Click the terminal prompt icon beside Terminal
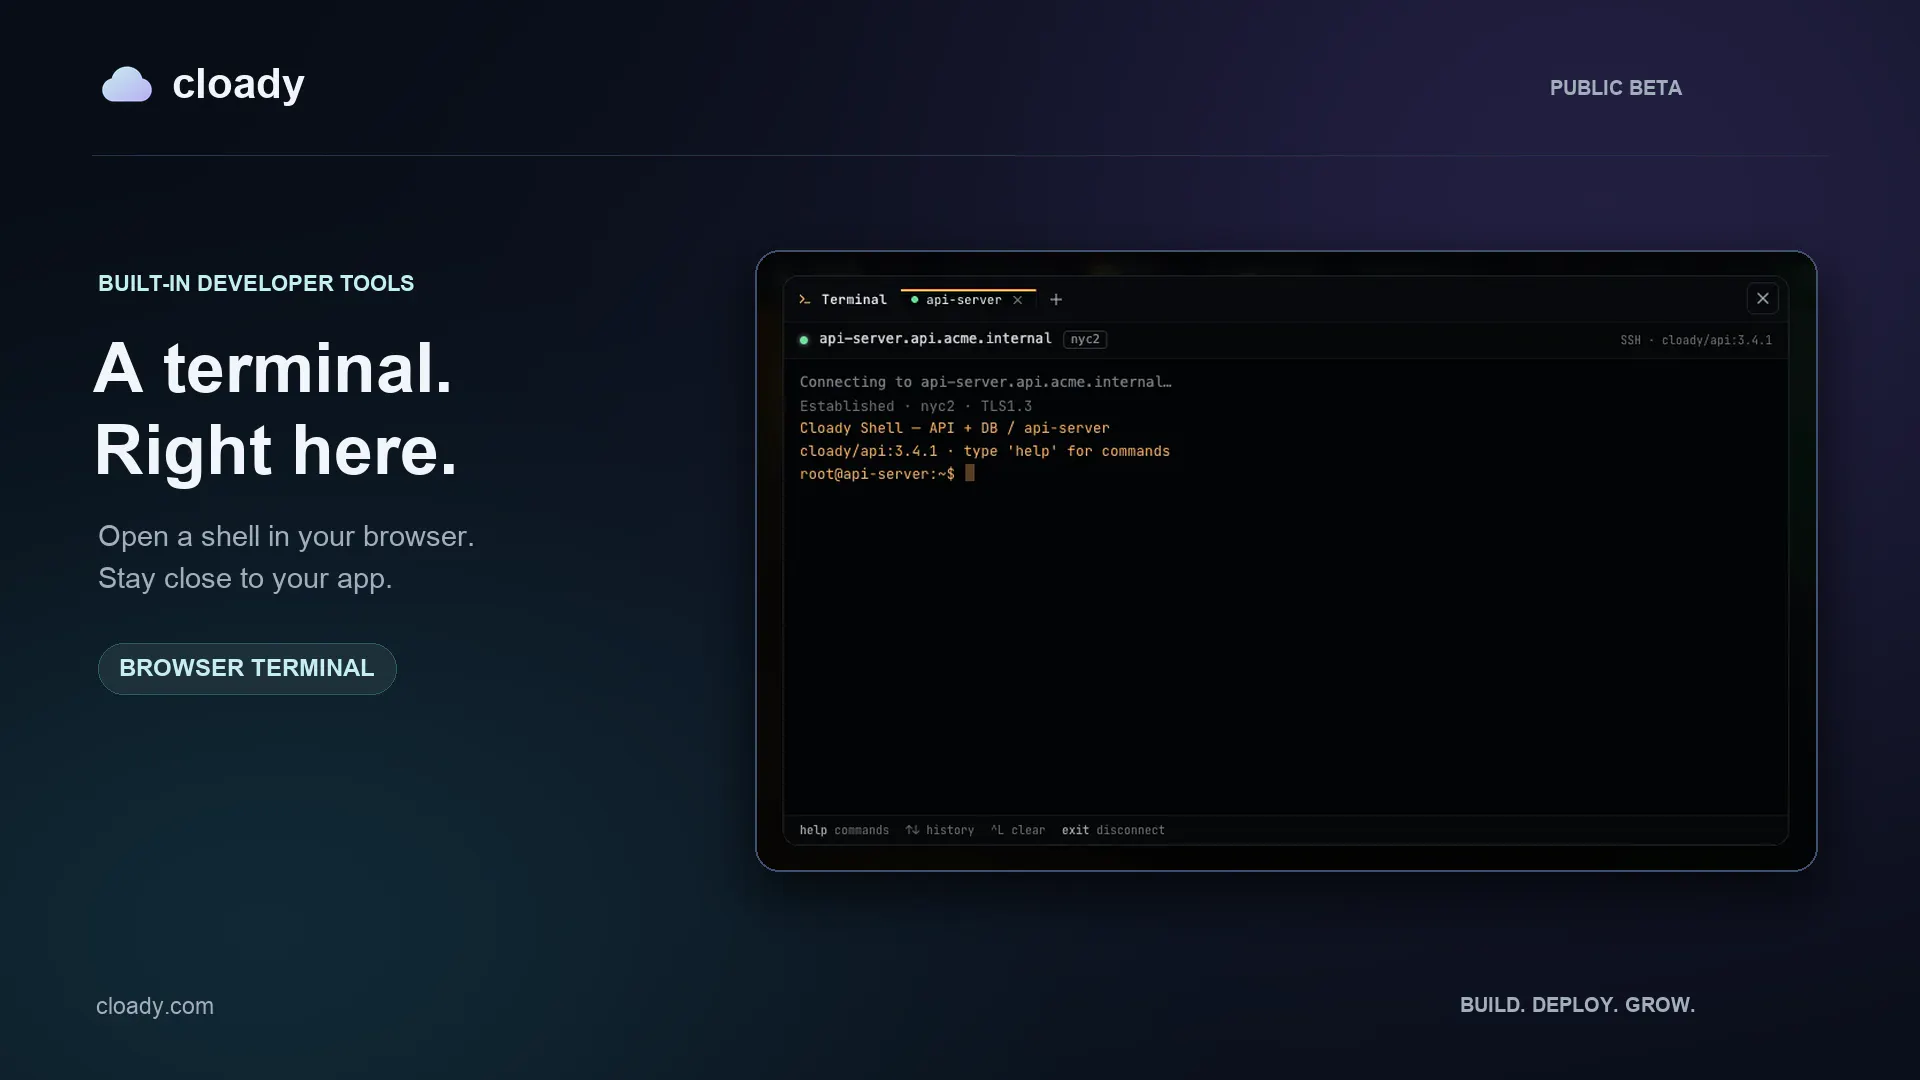Image resolution: width=1920 pixels, height=1080 pixels. [x=805, y=300]
